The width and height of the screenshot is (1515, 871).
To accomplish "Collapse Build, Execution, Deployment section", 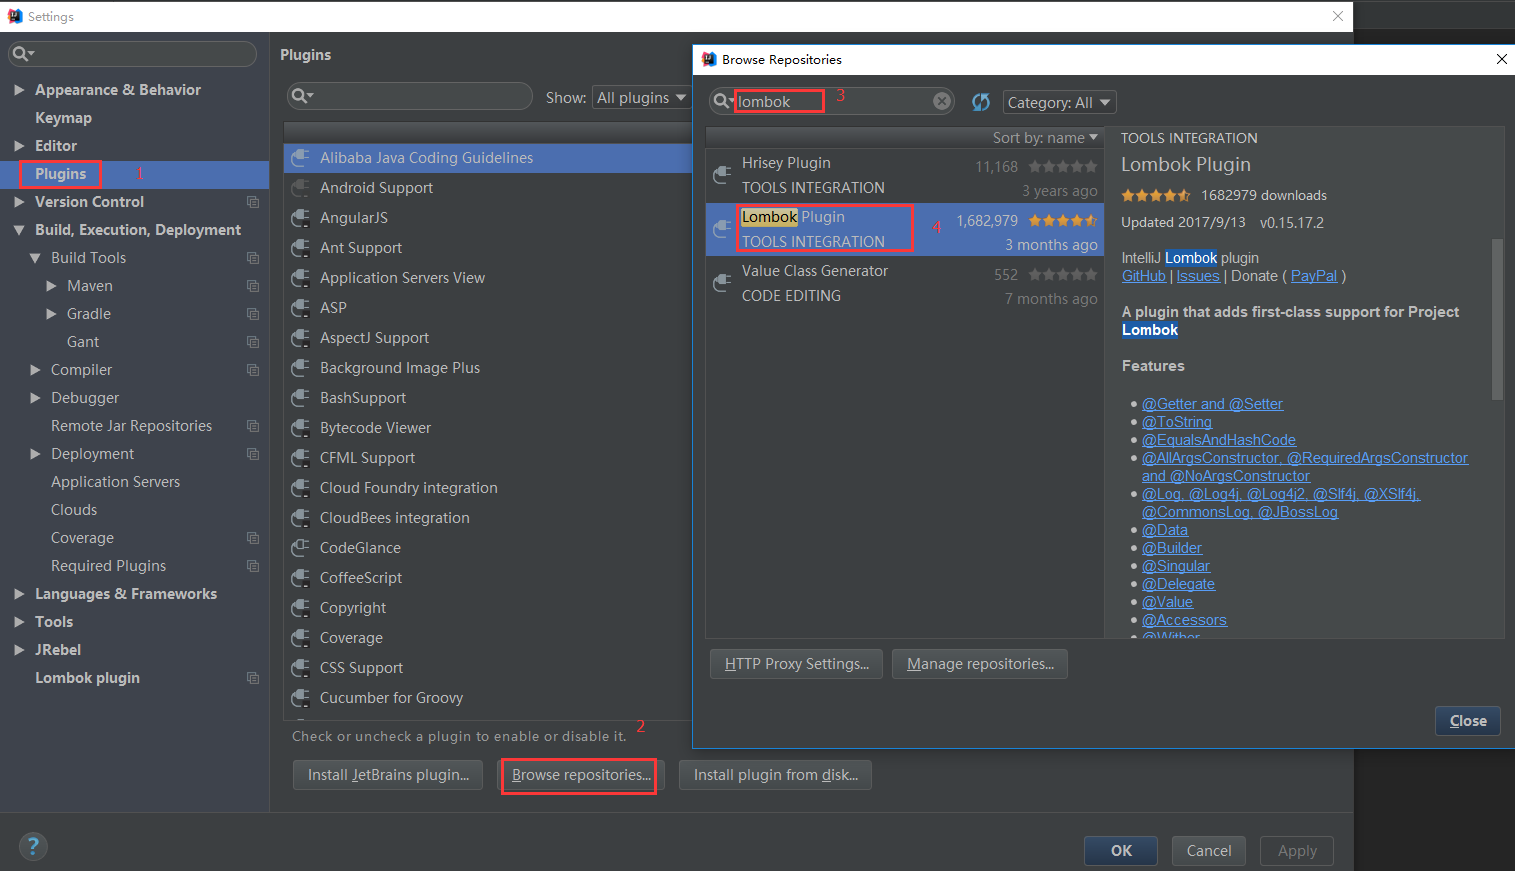I will pos(19,230).
